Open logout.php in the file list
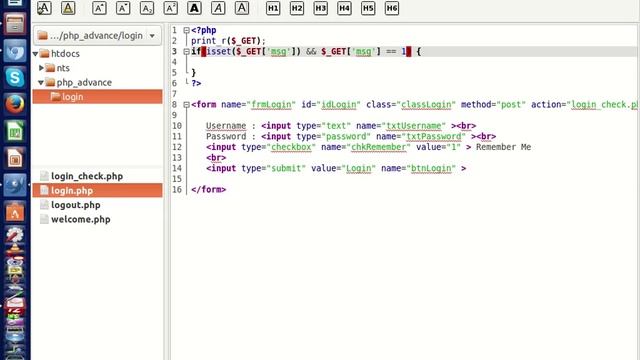640x360 pixels. coord(76,205)
